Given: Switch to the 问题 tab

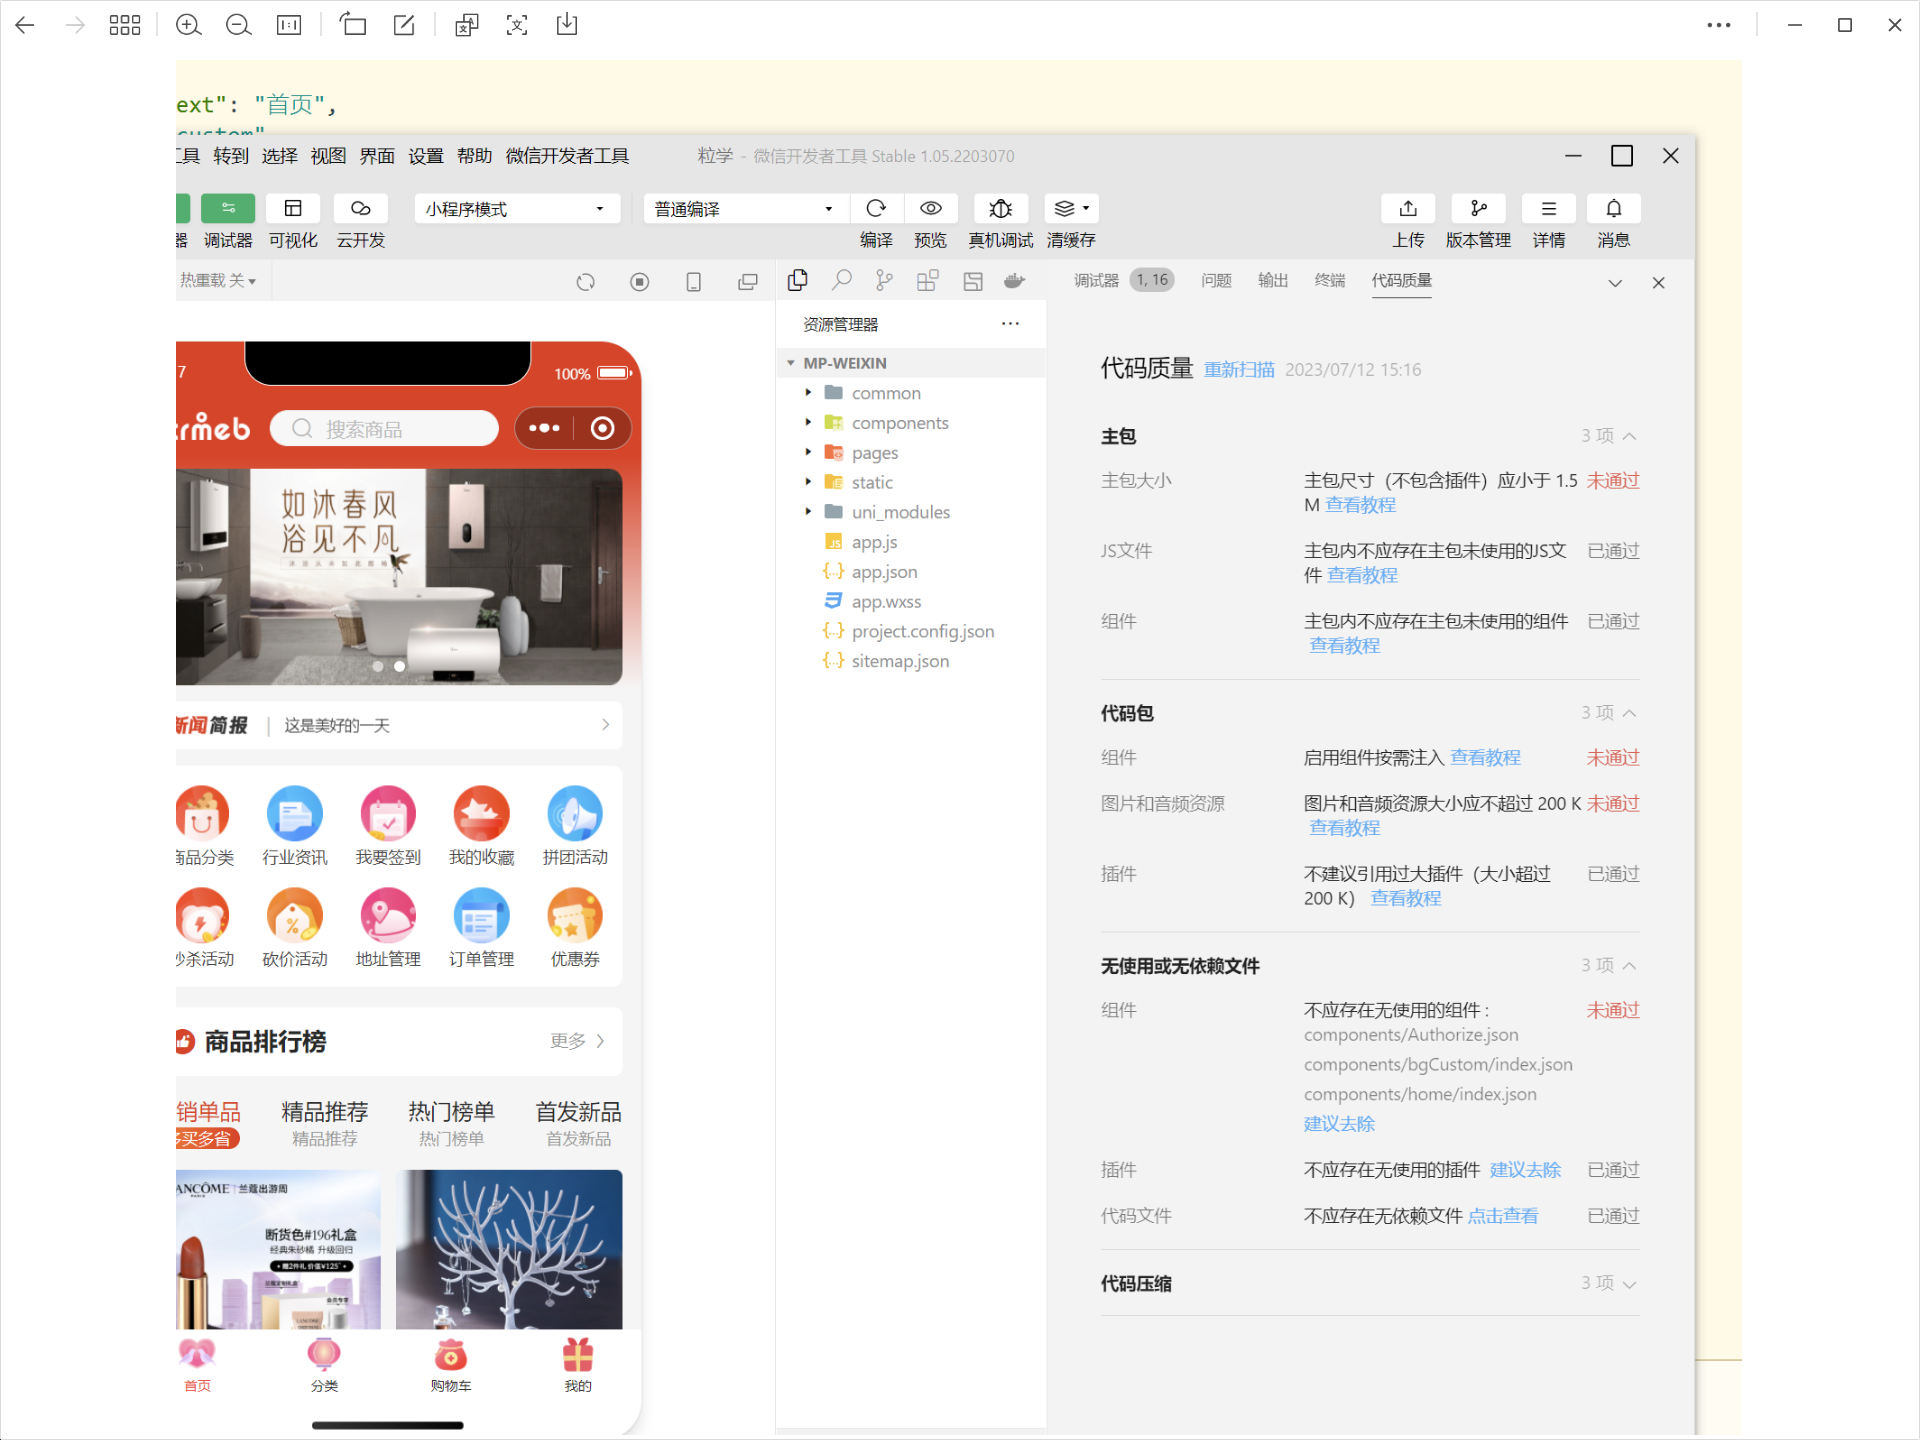Looking at the screenshot, I should tap(1216, 281).
